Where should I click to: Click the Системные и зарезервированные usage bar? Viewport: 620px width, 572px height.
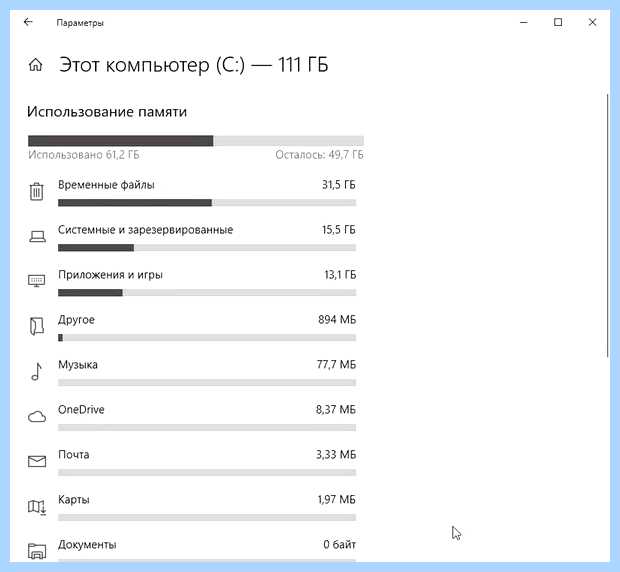tap(207, 248)
